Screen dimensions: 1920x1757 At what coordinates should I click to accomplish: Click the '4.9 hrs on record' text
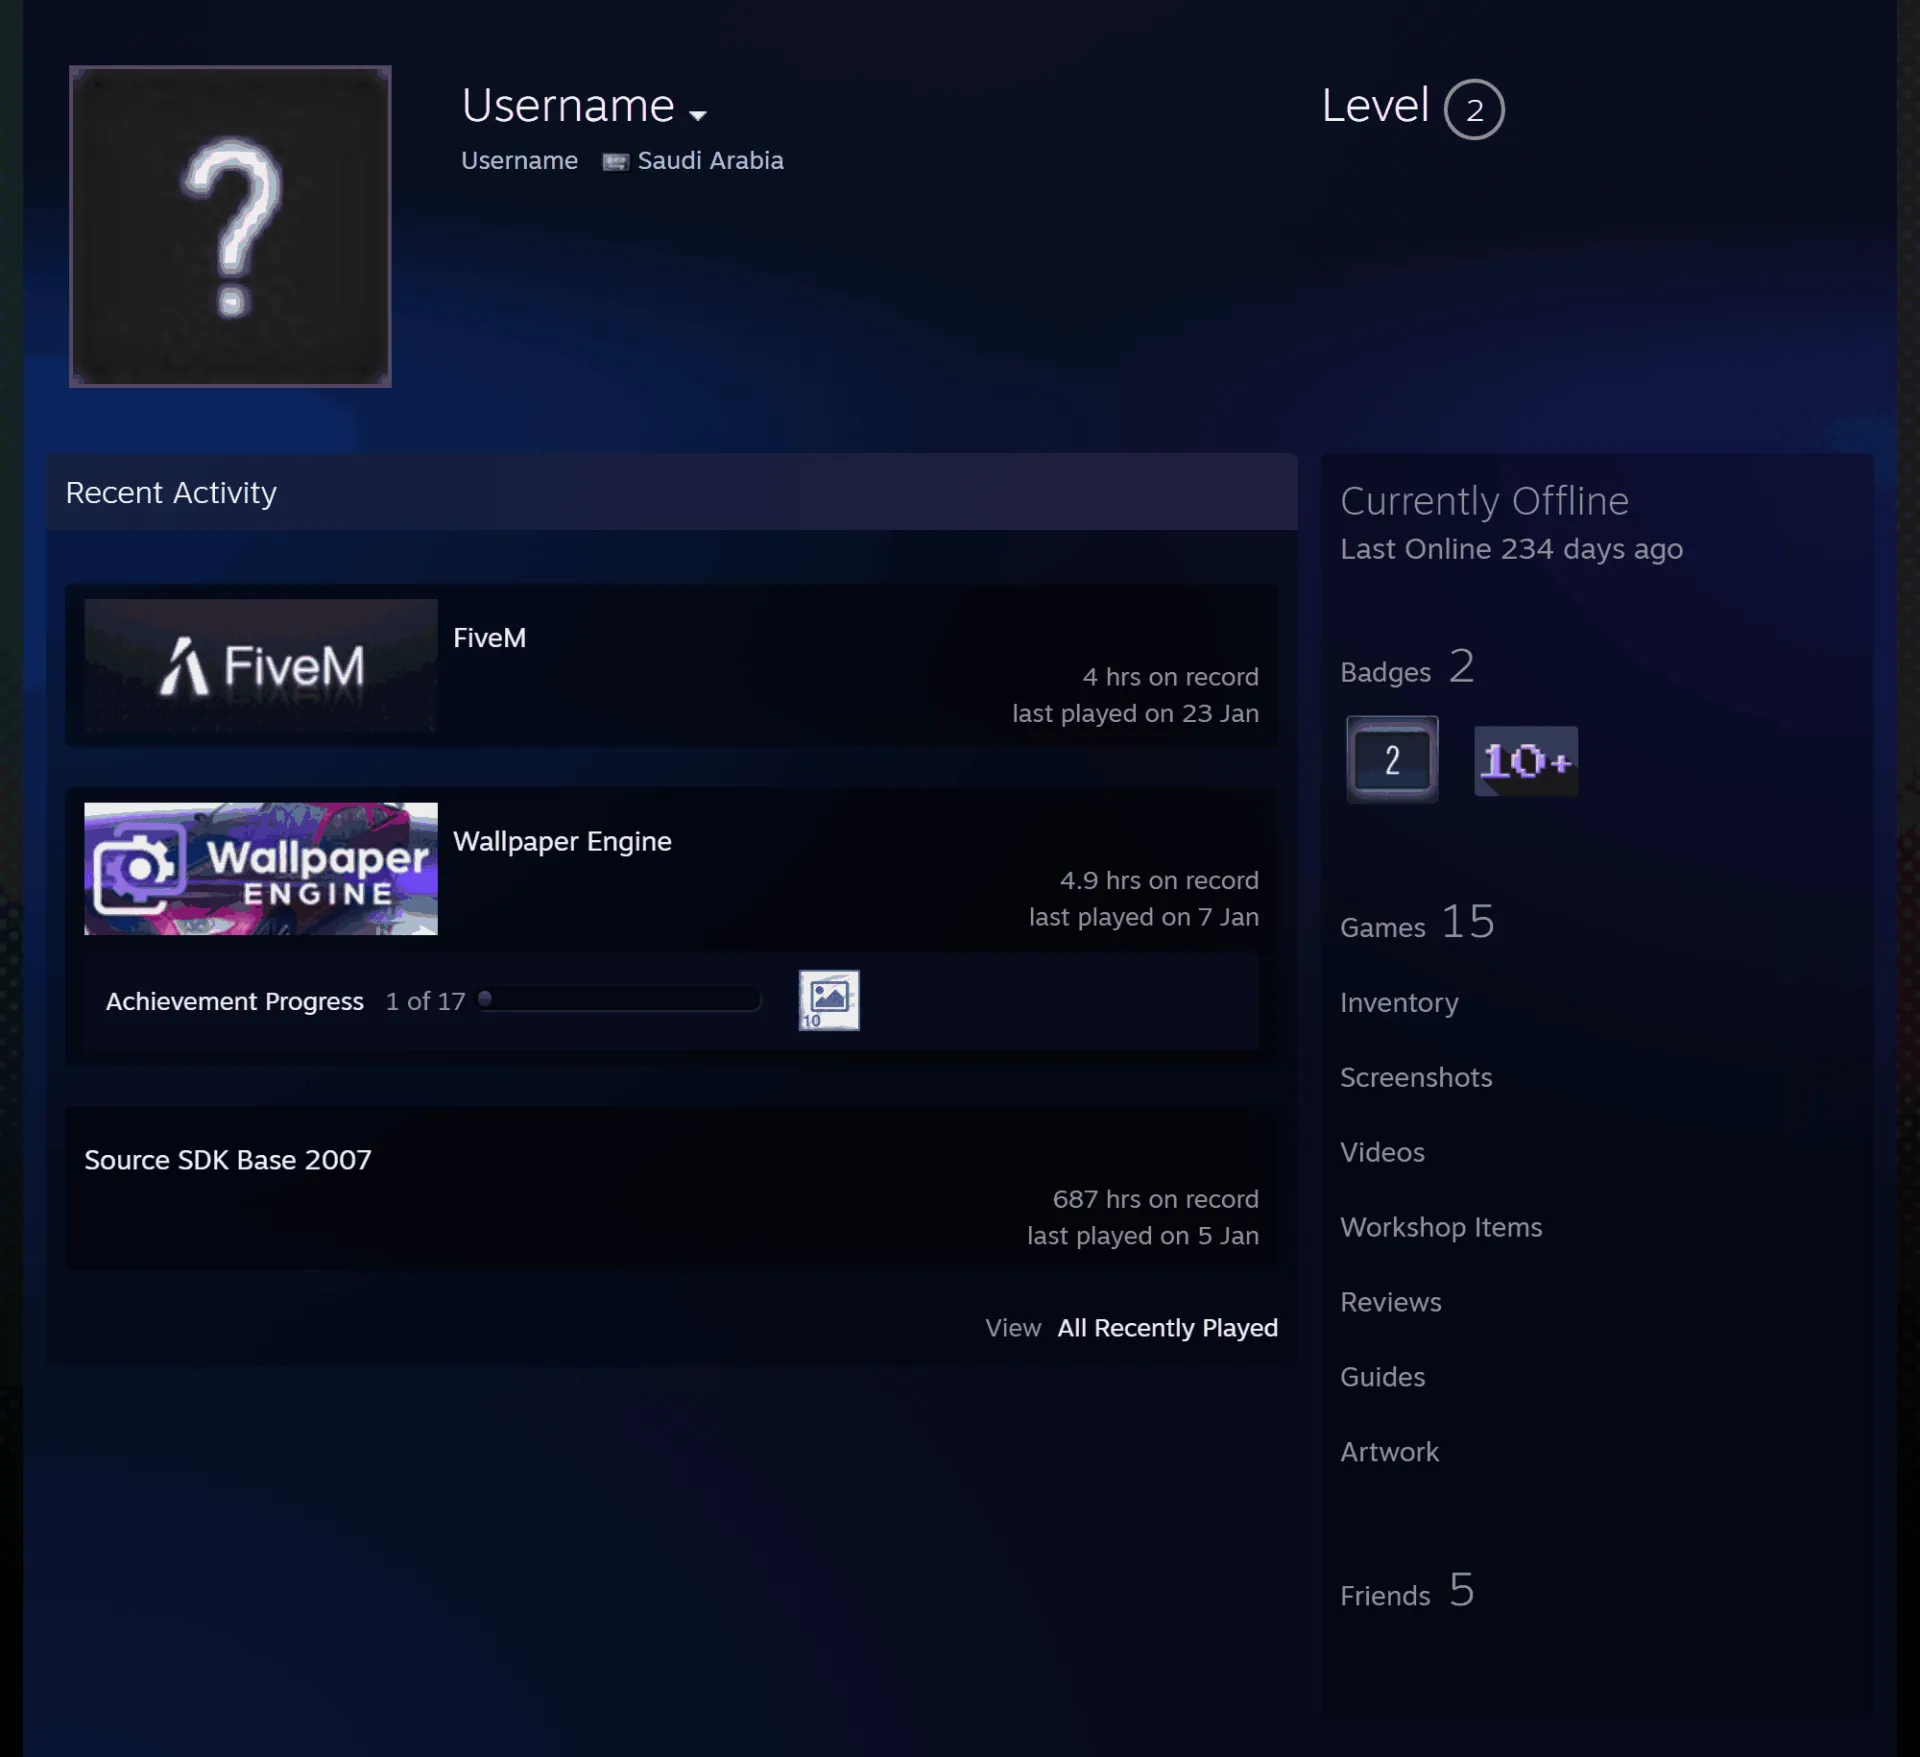point(1159,880)
